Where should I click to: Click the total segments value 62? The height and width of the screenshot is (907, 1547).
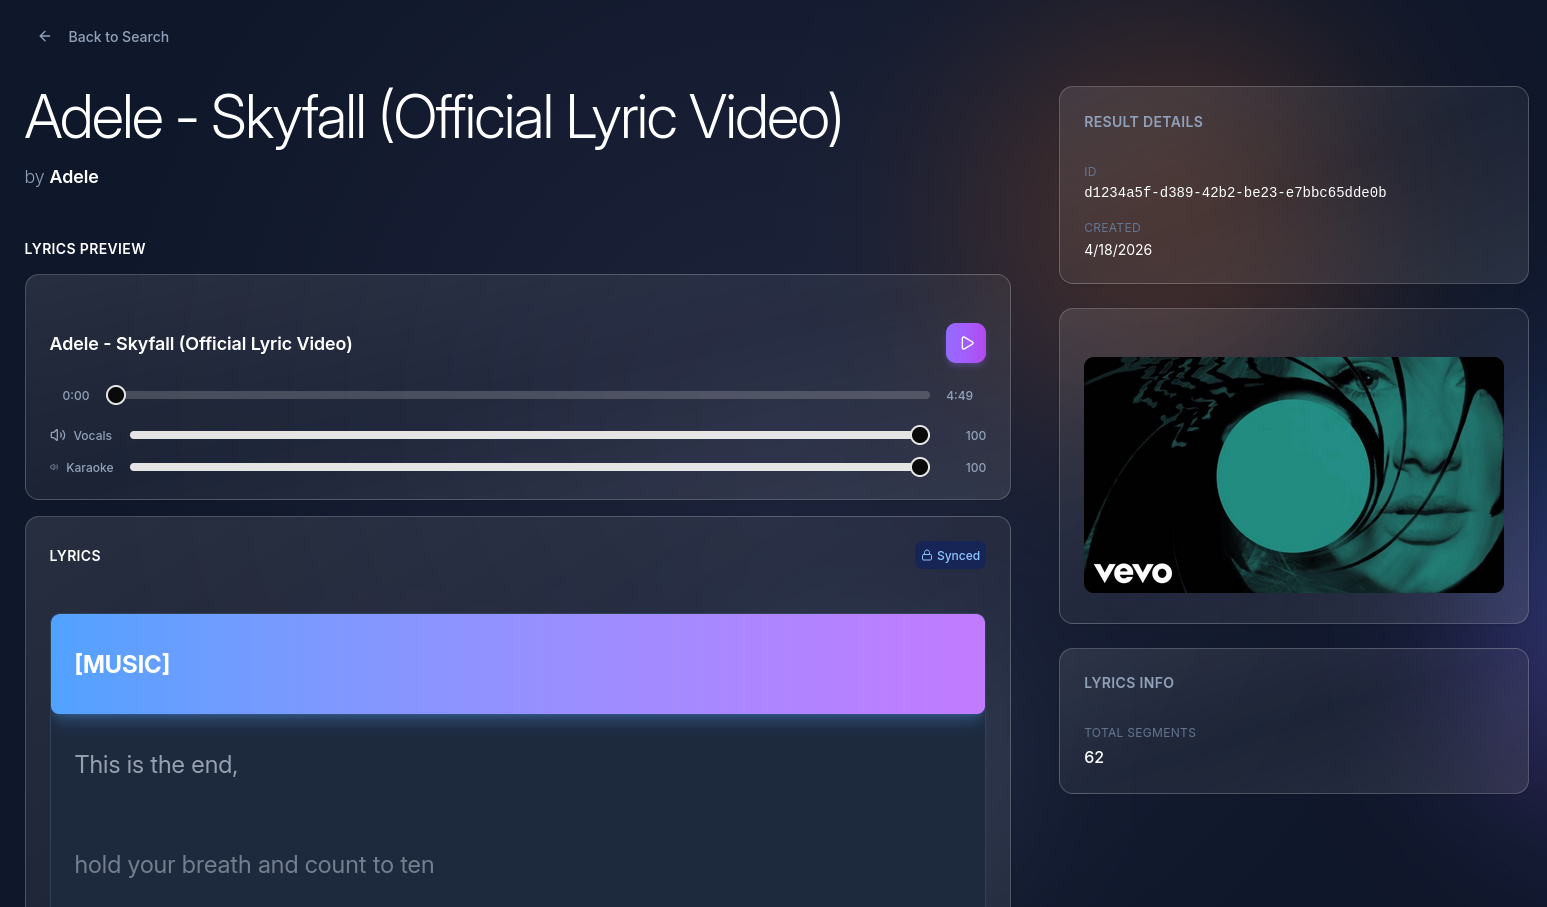pos(1094,757)
